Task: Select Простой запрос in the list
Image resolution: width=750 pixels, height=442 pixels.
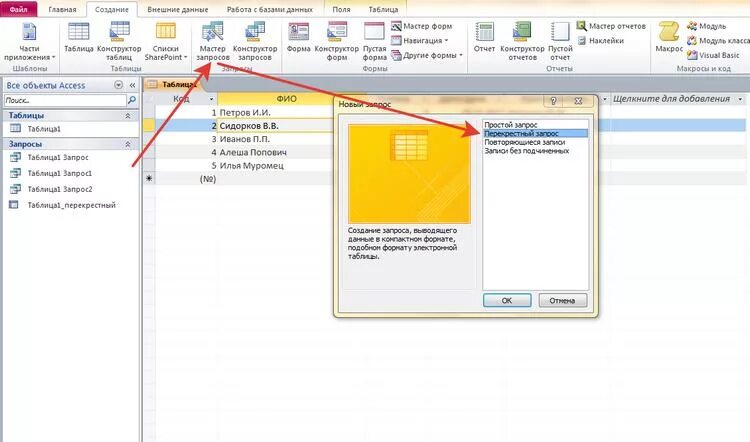Action: [510, 125]
